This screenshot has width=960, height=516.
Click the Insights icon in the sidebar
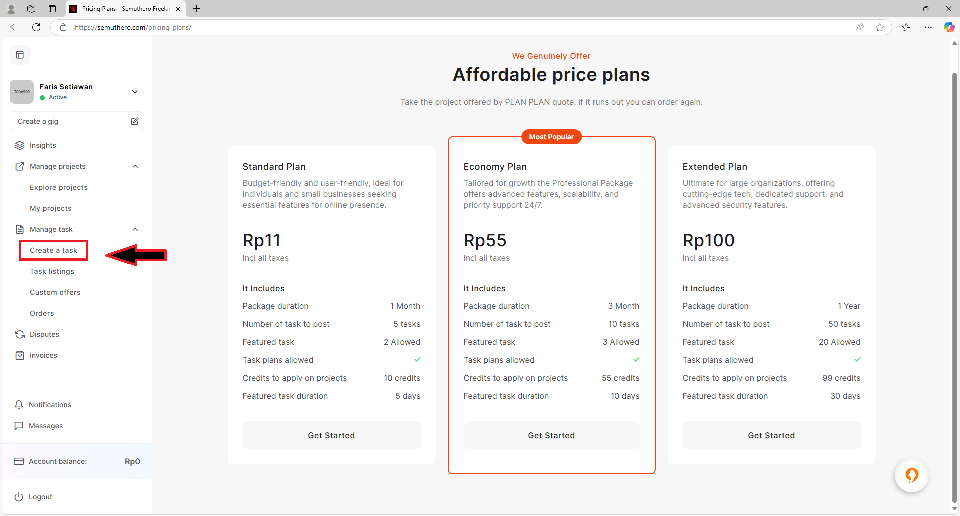[x=19, y=146]
